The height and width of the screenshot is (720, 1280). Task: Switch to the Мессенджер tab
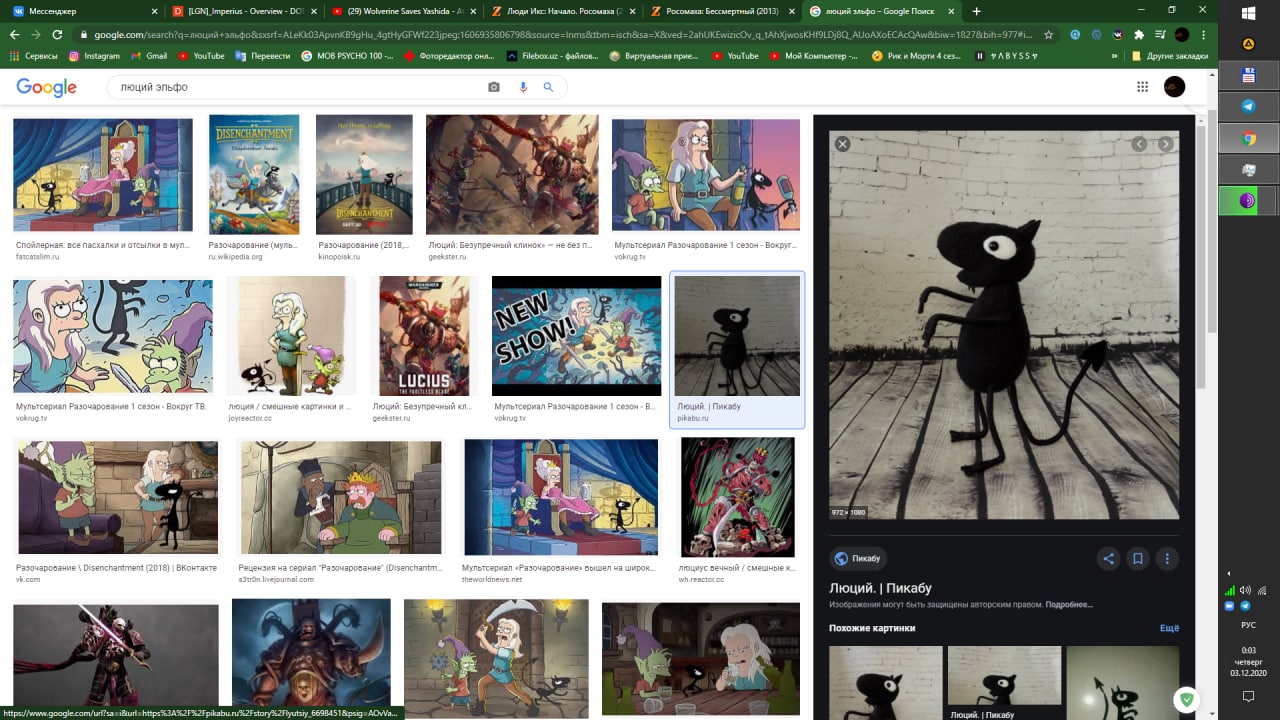84,11
